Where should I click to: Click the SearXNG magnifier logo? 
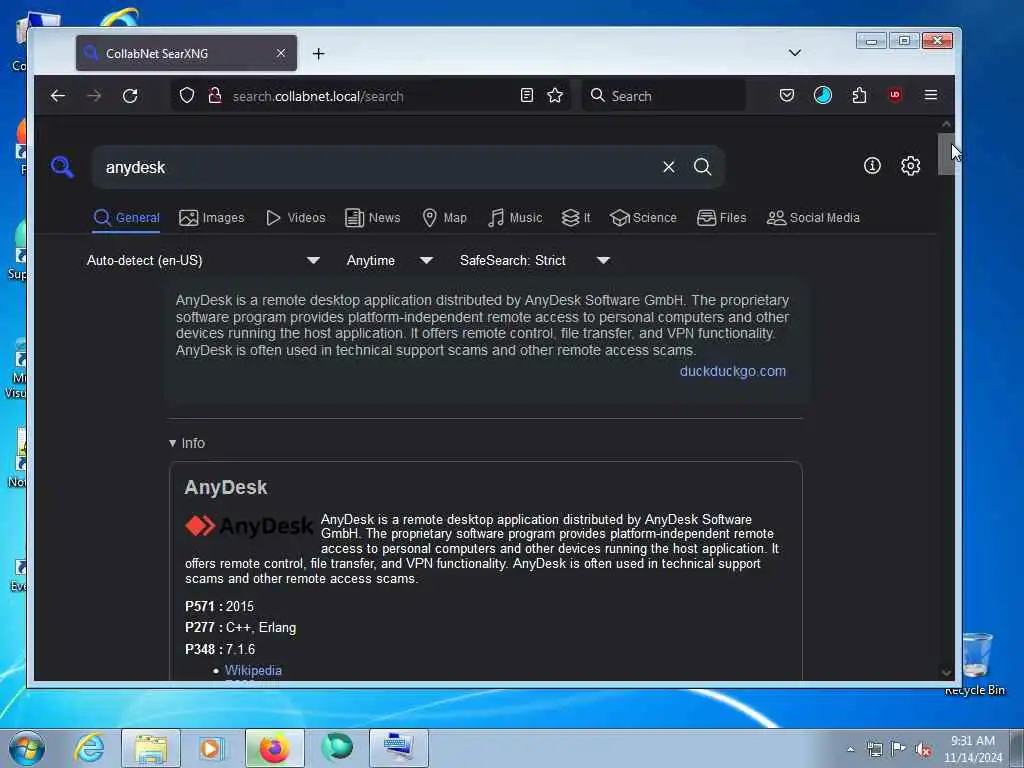62,167
